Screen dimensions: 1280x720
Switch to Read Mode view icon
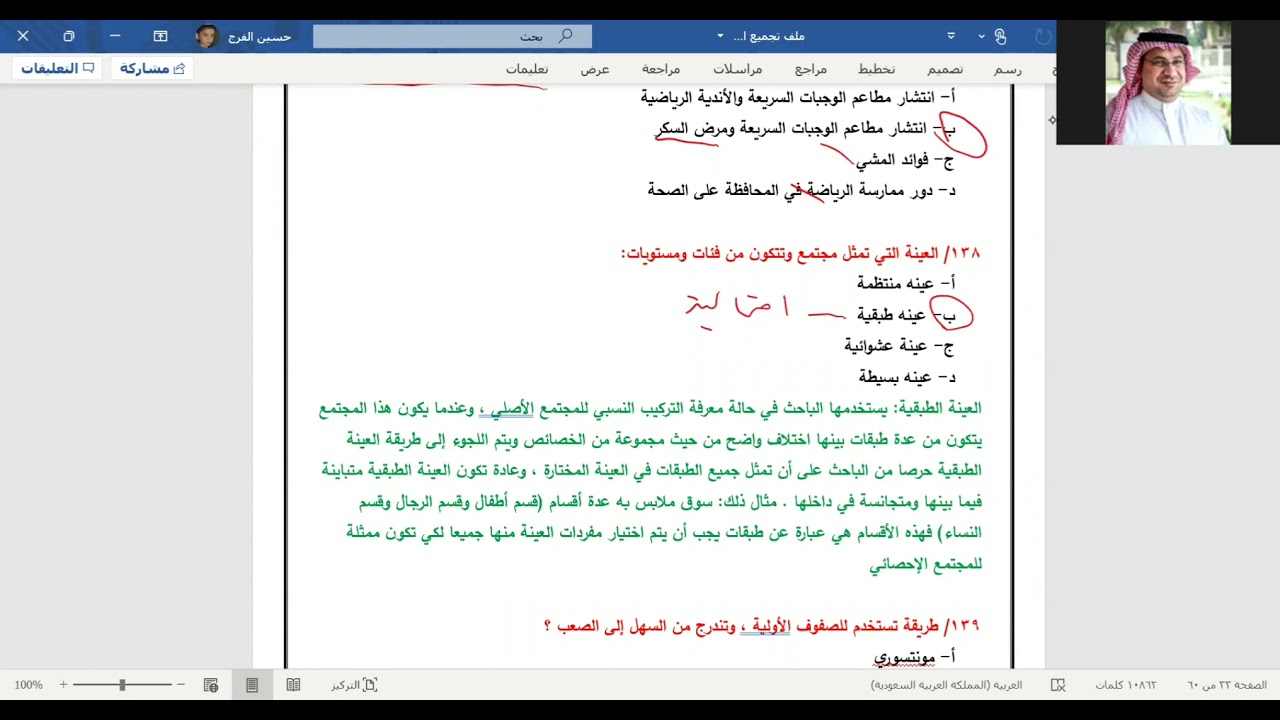coord(293,685)
